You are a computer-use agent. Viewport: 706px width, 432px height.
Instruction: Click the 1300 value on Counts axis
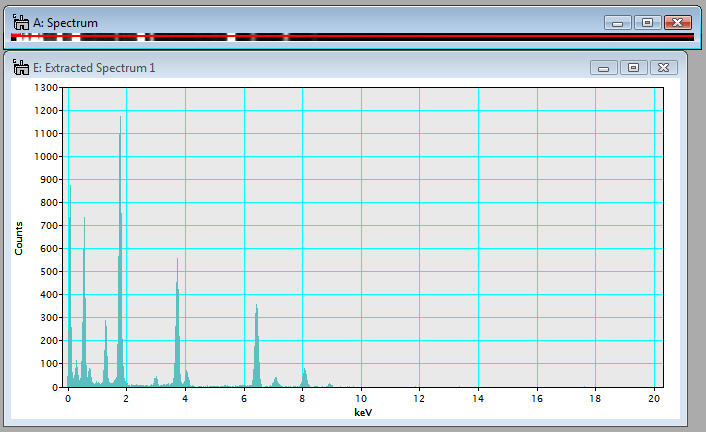tap(46, 87)
